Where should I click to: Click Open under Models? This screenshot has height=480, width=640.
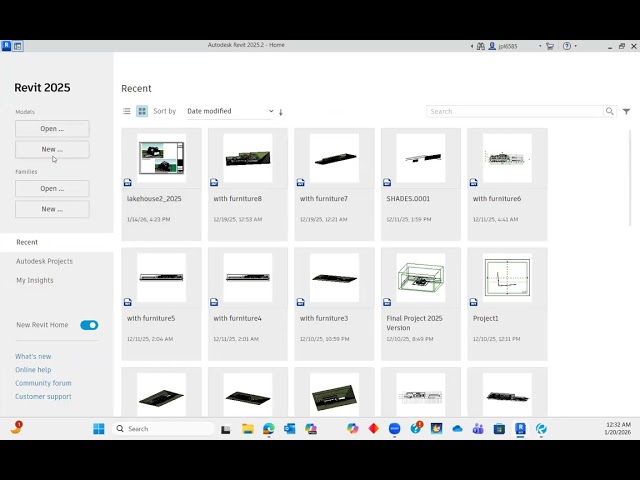pos(52,129)
